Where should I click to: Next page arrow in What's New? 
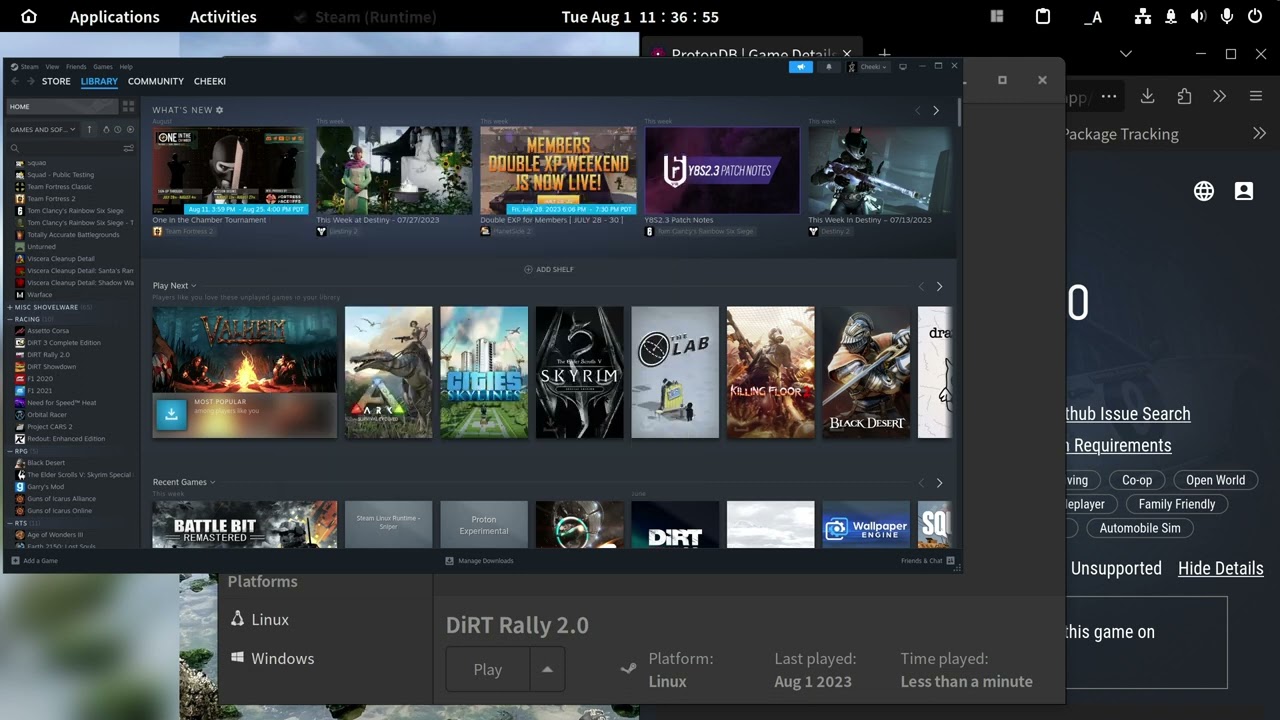[x=936, y=110]
